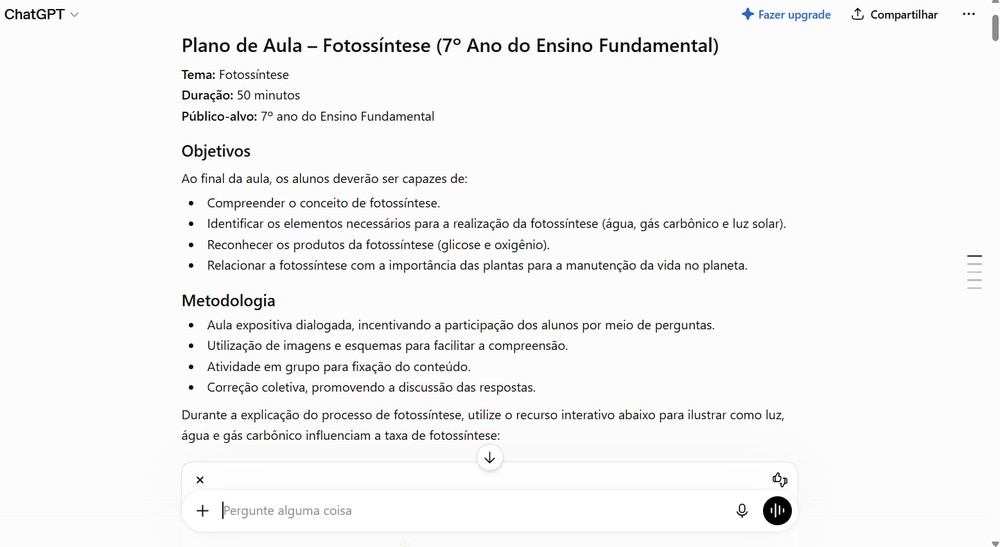Click the blue sparkle upgrade icon

click(x=747, y=14)
